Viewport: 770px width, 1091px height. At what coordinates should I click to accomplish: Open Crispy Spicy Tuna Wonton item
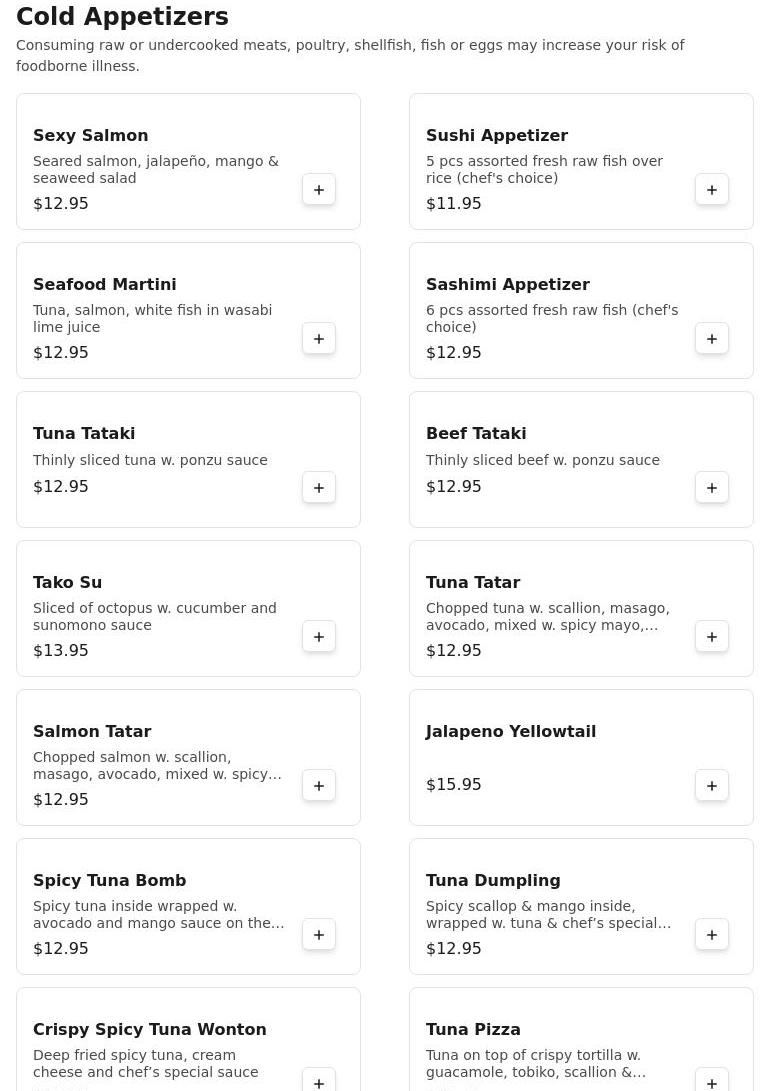point(149,1029)
